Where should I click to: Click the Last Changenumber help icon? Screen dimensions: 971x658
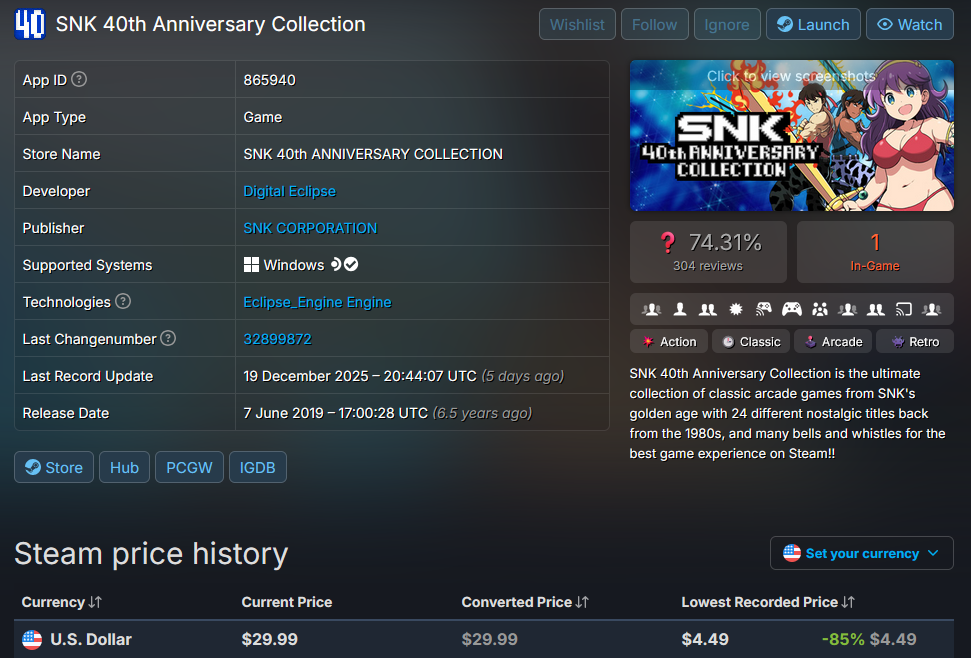(x=168, y=339)
